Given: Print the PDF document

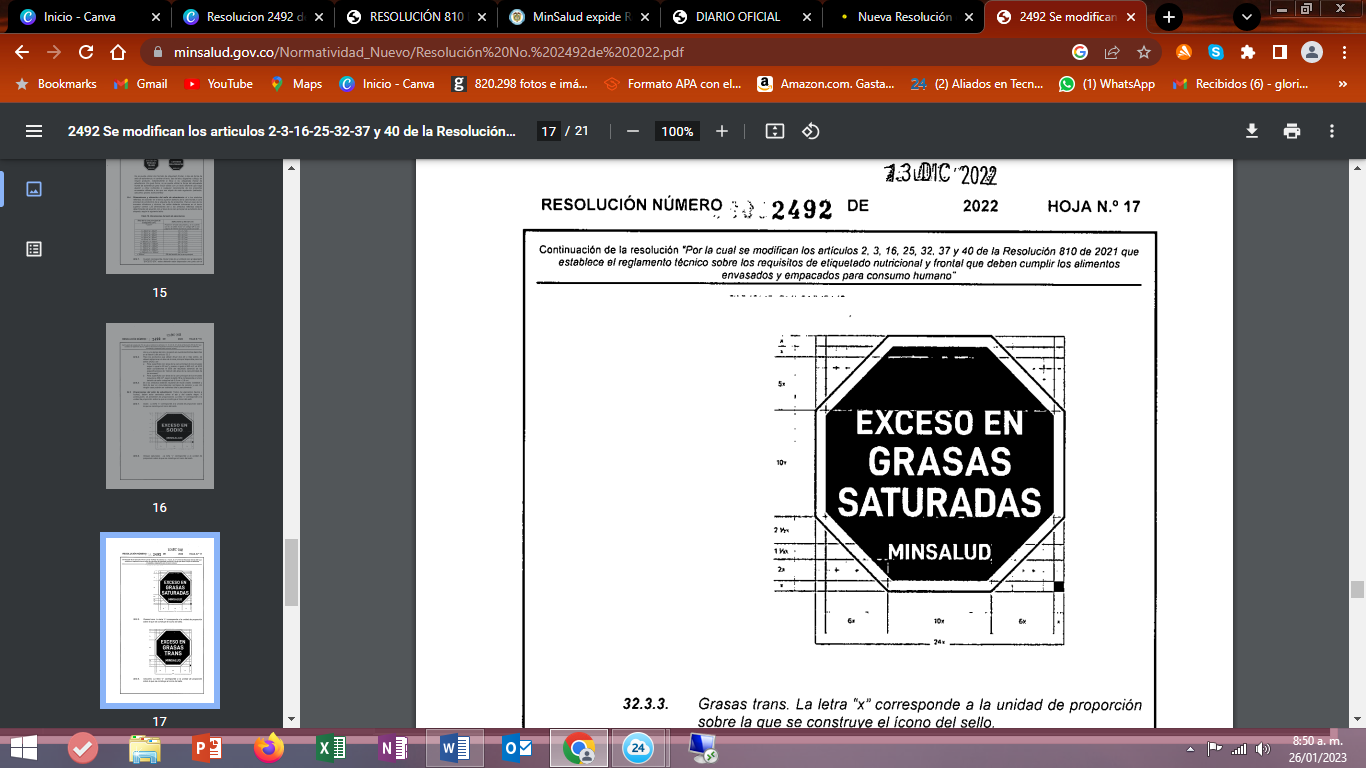Looking at the screenshot, I should [x=1292, y=131].
